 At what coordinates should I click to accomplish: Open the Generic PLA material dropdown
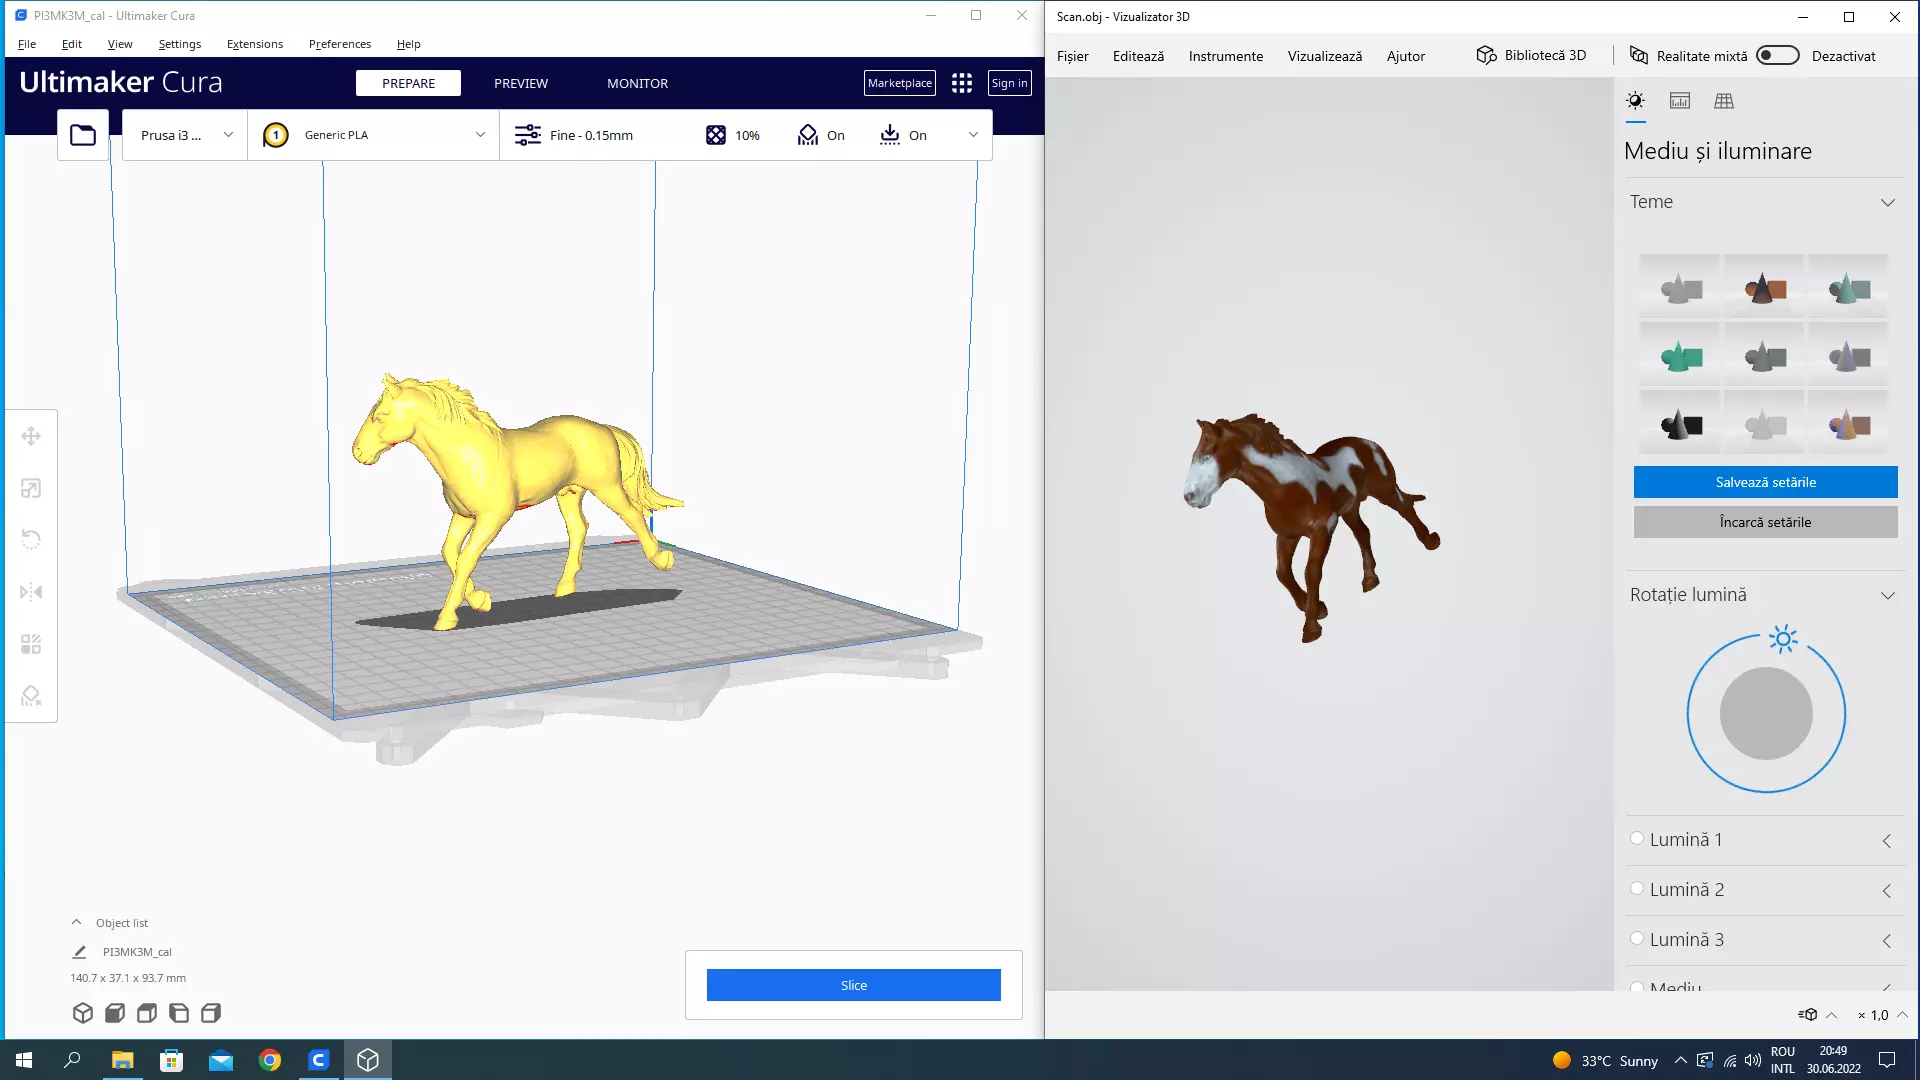coord(374,135)
